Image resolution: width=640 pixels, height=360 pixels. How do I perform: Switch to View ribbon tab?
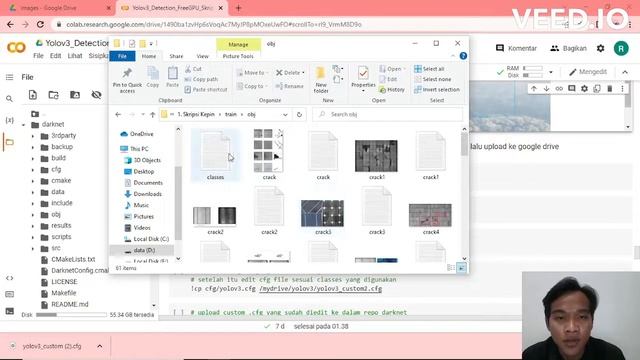(x=202, y=56)
